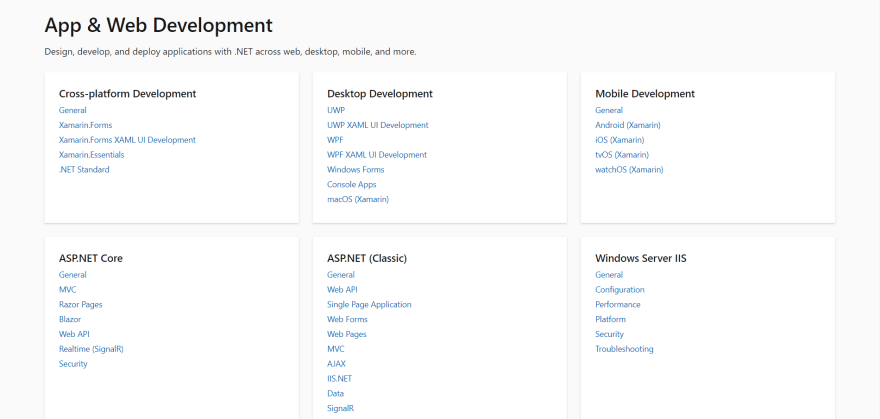Go to Performance under Windows Server IIS
The image size is (880, 419).
(x=618, y=305)
